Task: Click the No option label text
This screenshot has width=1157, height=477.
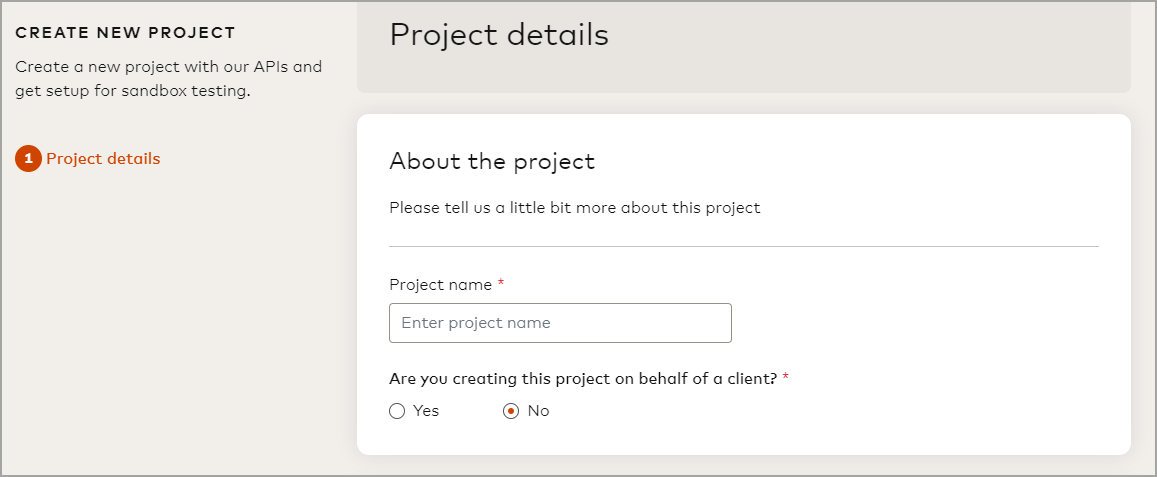Action: pyautogui.click(x=538, y=411)
